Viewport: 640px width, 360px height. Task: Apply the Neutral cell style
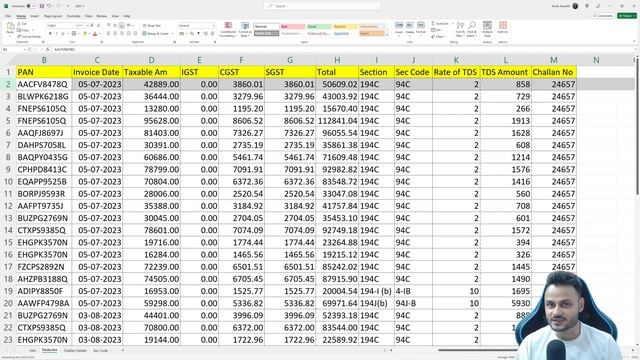click(345, 27)
